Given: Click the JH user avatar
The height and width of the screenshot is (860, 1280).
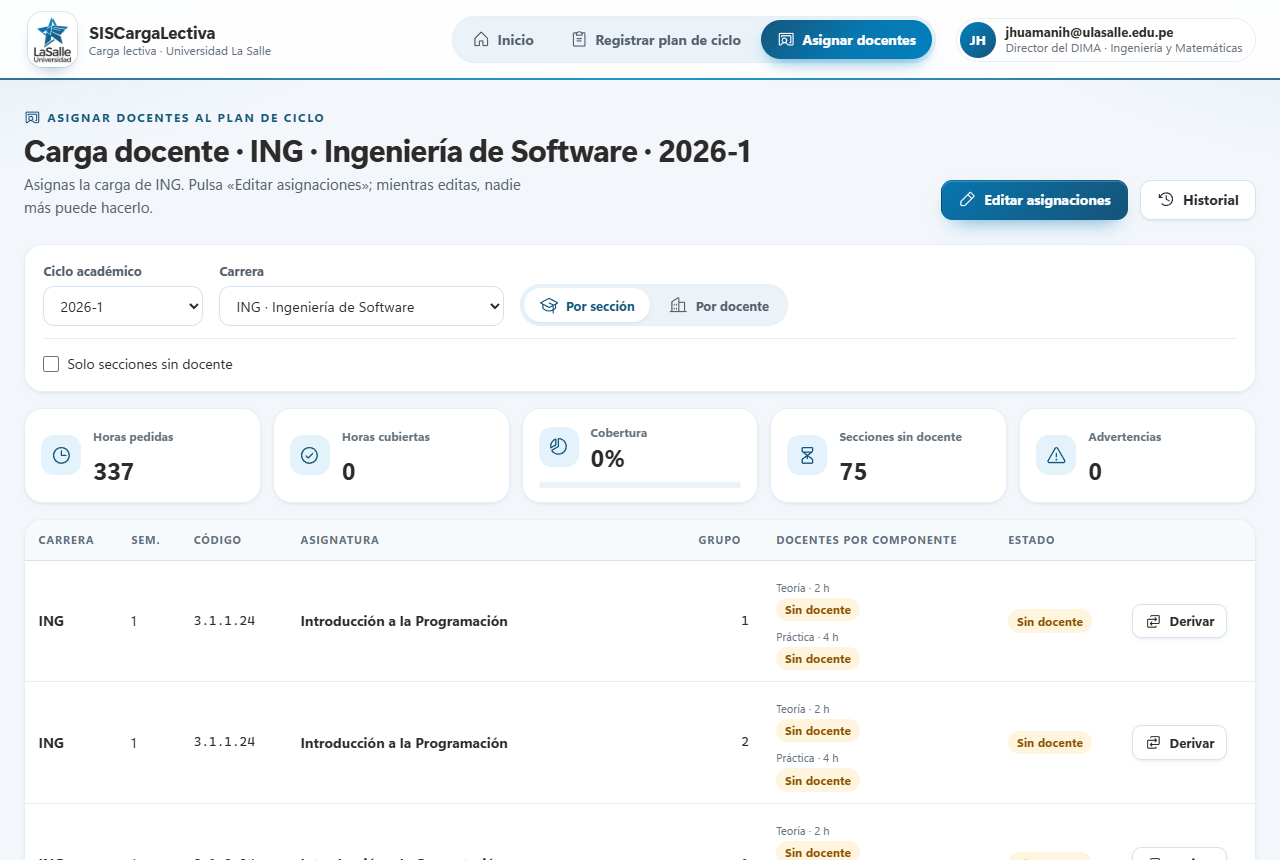Looking at the screenshot, I should click(x=977, y=40).
